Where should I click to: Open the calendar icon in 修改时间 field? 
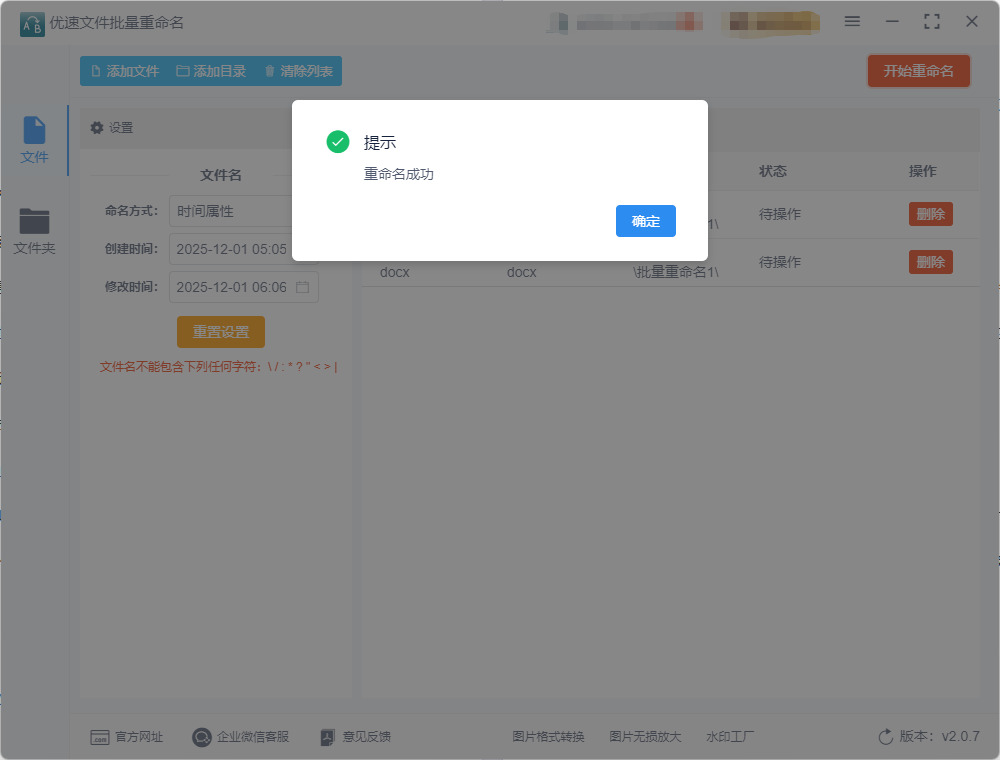[302, 287]
